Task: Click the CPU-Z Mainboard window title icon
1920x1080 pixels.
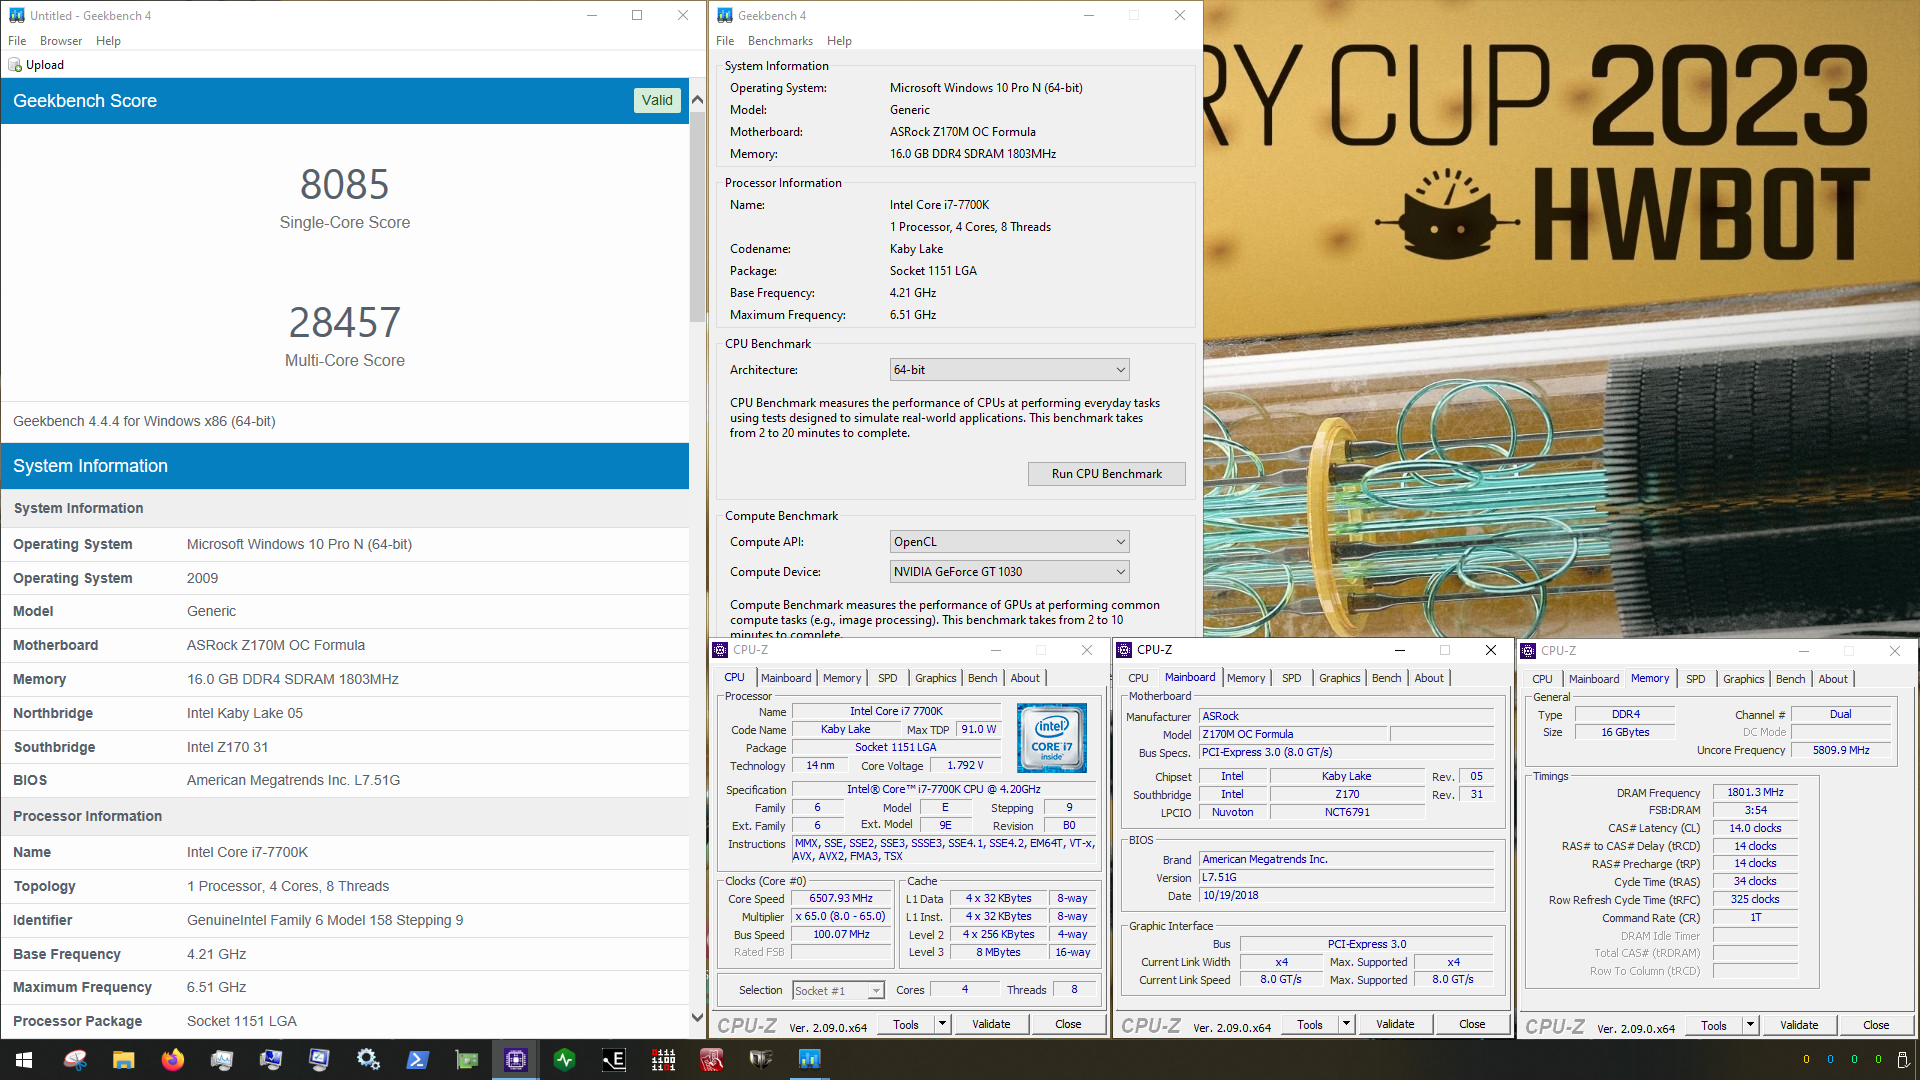Action: point(1124,650)
